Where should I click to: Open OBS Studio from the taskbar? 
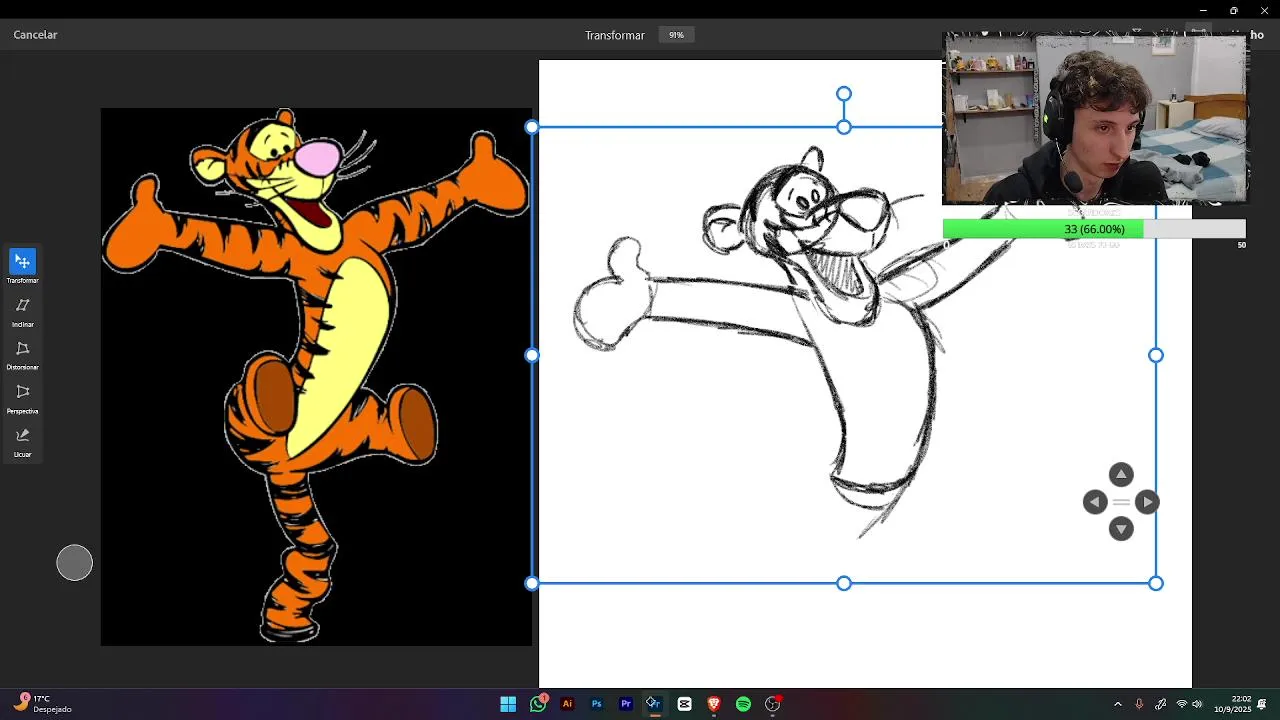pyautogui.click(x=772, y=704)
